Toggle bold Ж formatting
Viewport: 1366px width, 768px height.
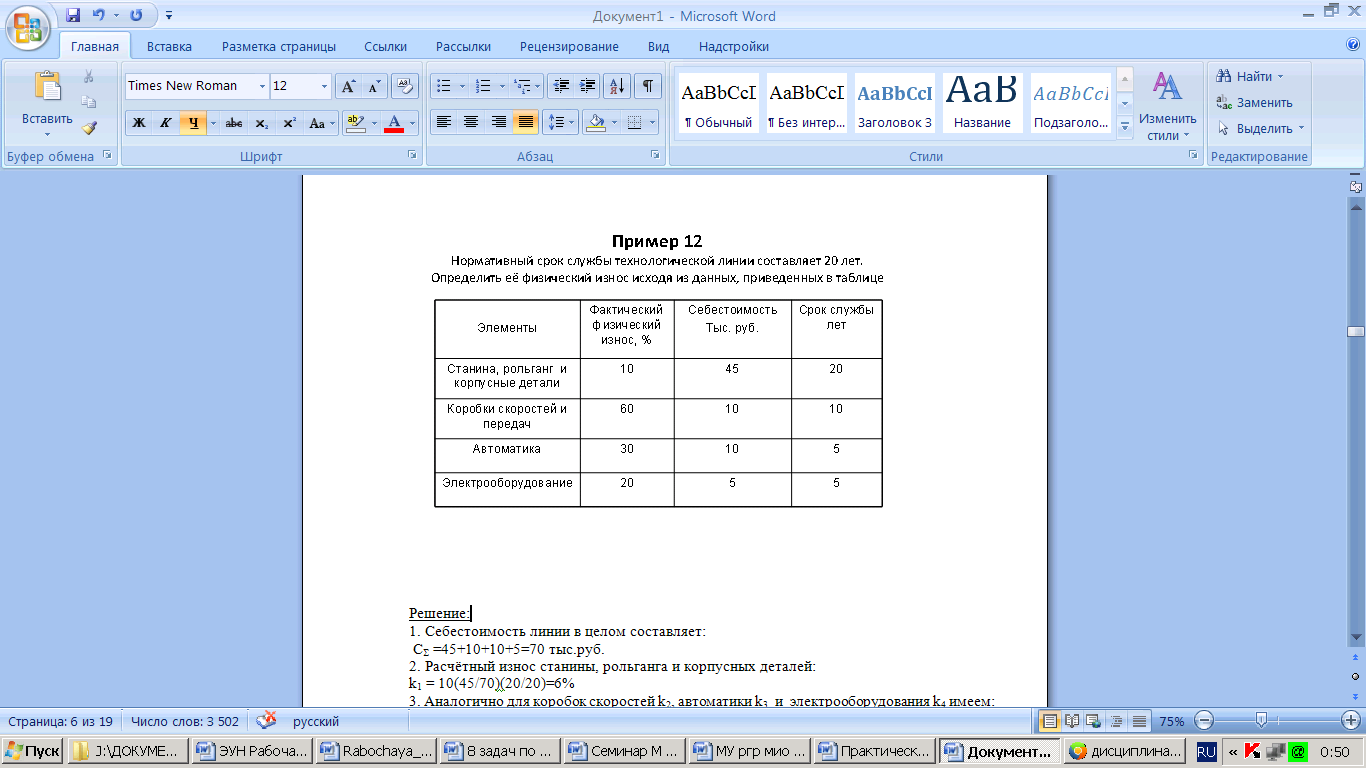coord(139,123)
